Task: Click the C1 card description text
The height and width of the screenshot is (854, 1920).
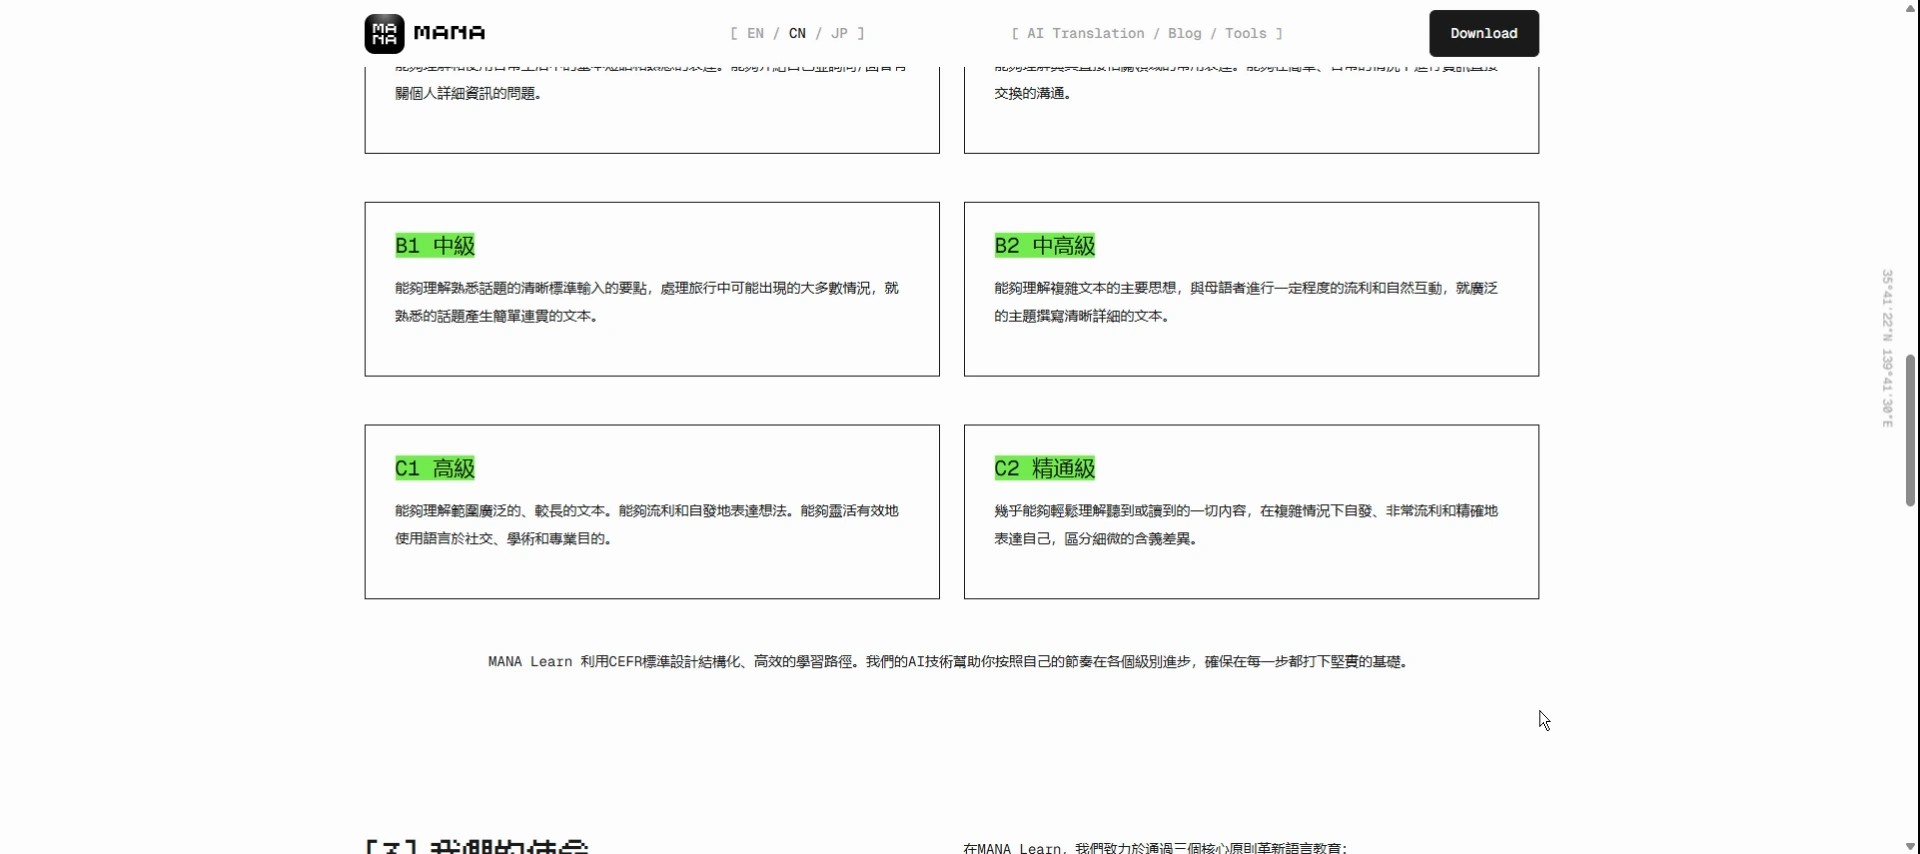Action: (647, 524)
